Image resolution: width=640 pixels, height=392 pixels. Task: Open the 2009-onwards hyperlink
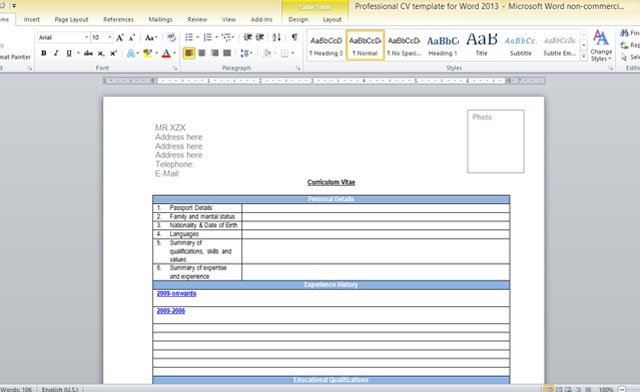[x=176, y=294]
